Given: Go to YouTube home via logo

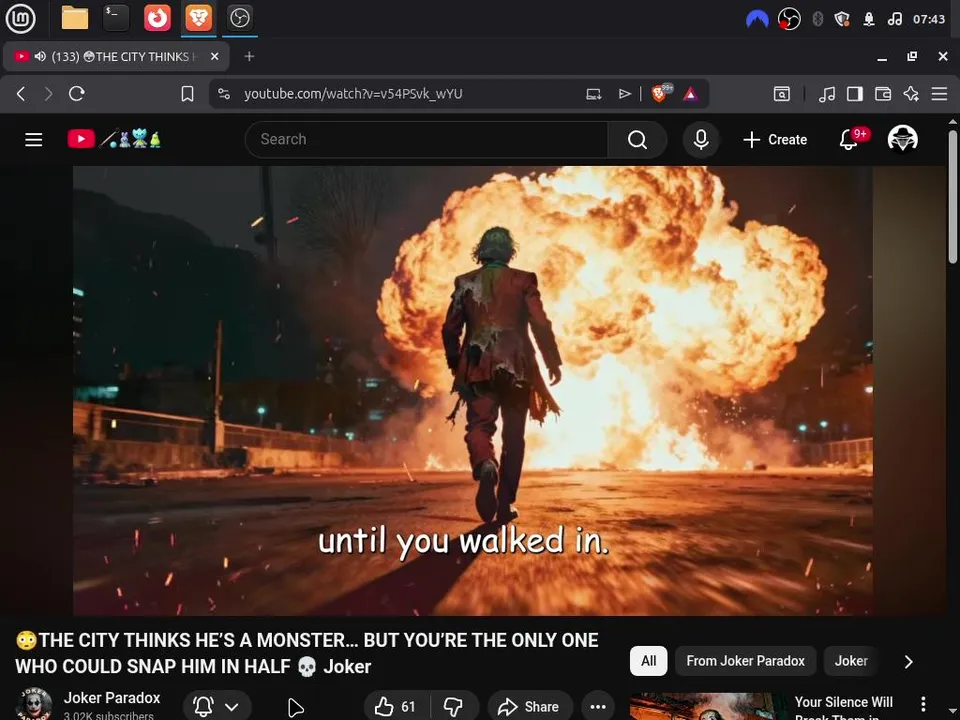Looking at the screenshot, I should (x=114, y=139).
